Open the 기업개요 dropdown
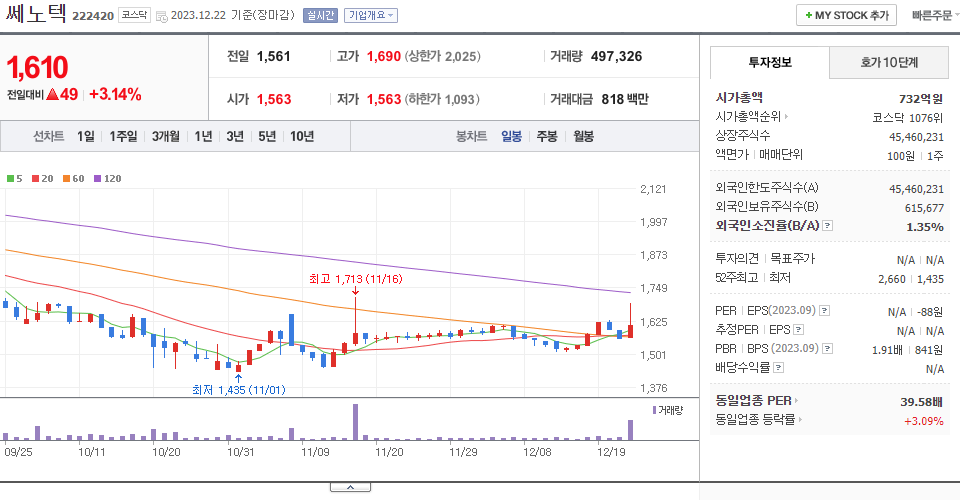This screenshot has height=500, width=960. (370, 15)
